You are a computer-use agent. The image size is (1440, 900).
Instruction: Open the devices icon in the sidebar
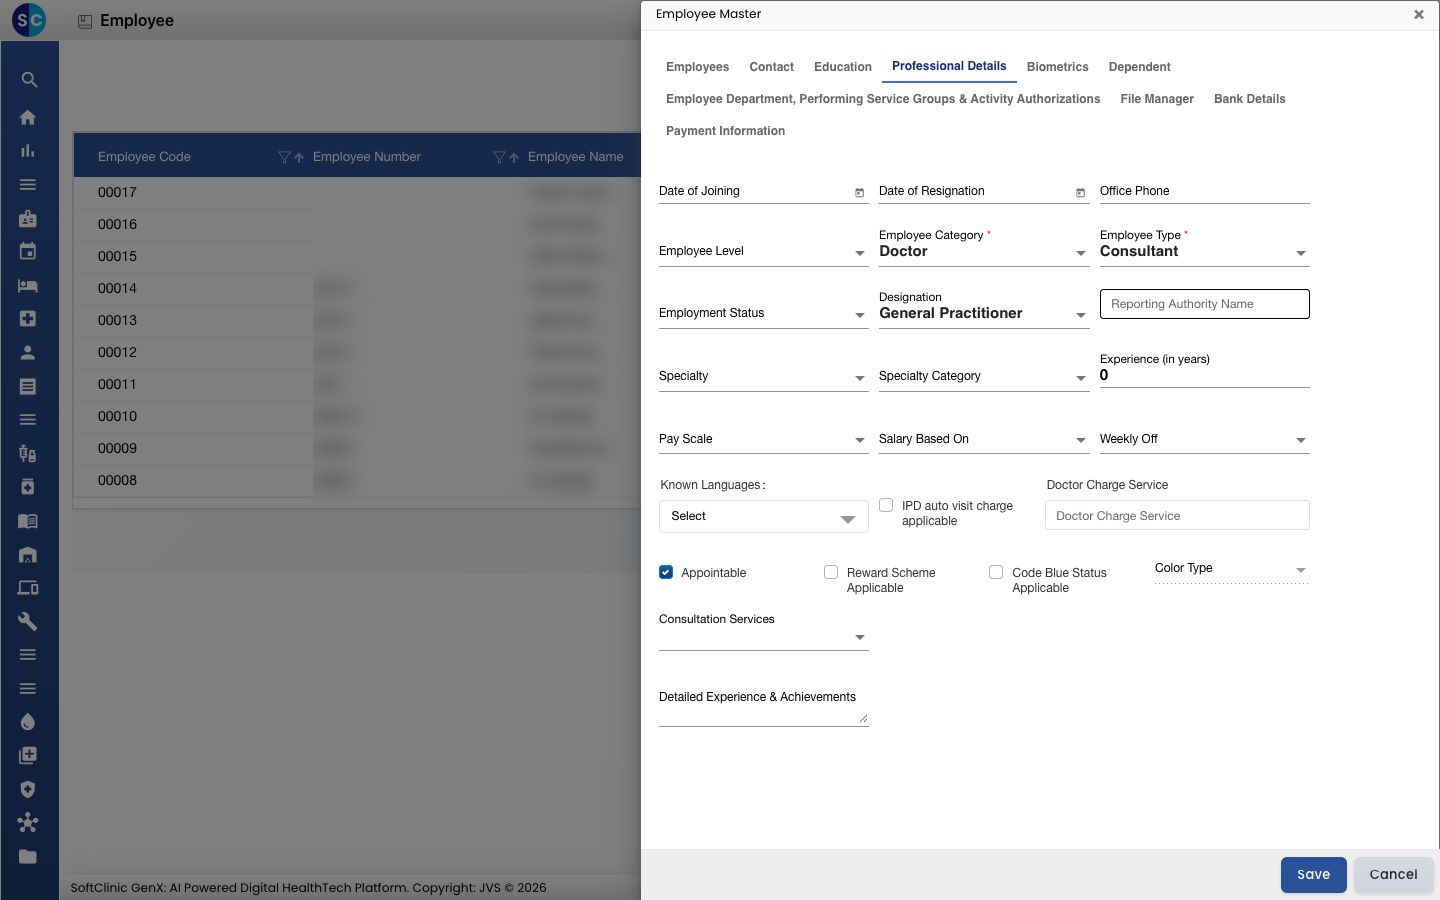point(28,588)
